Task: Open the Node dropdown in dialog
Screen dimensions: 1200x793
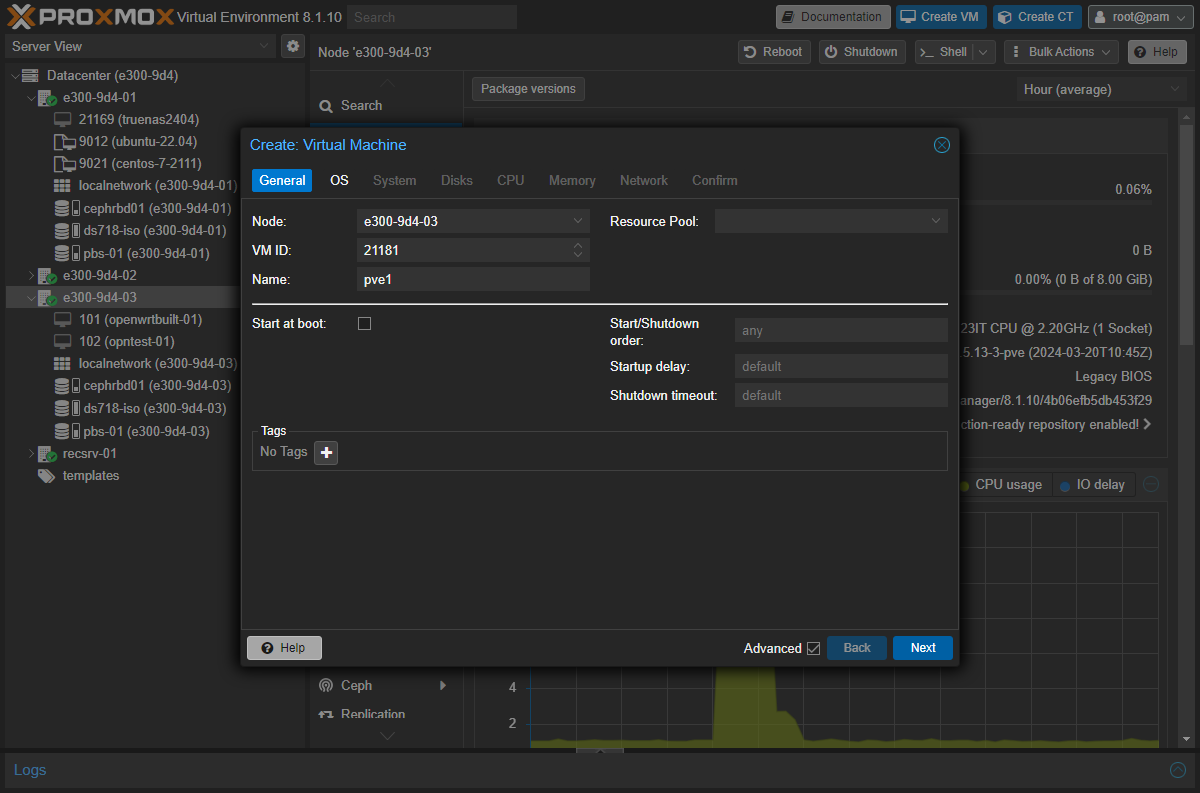Action: tap(578, 221)
